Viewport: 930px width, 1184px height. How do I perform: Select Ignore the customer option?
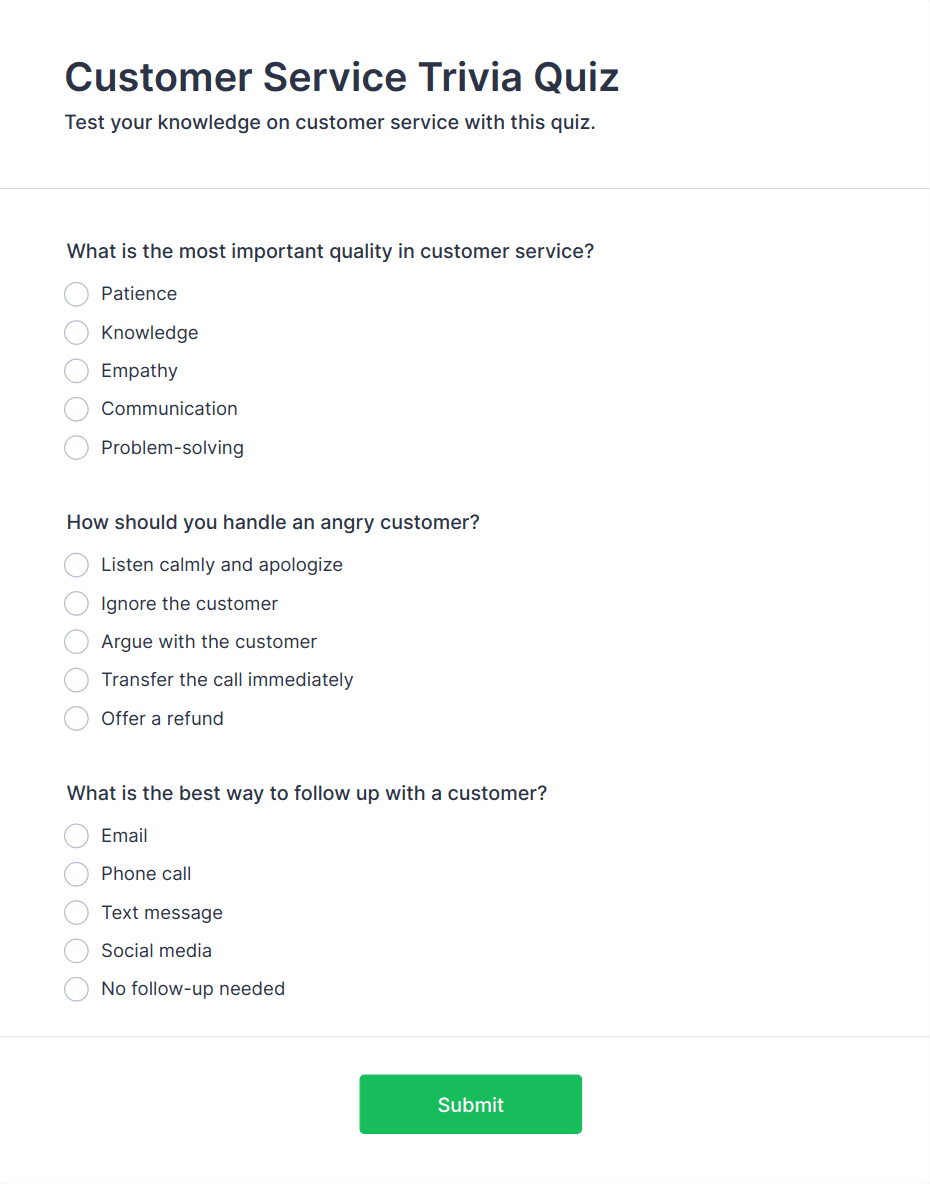click(x=77, y=604)
